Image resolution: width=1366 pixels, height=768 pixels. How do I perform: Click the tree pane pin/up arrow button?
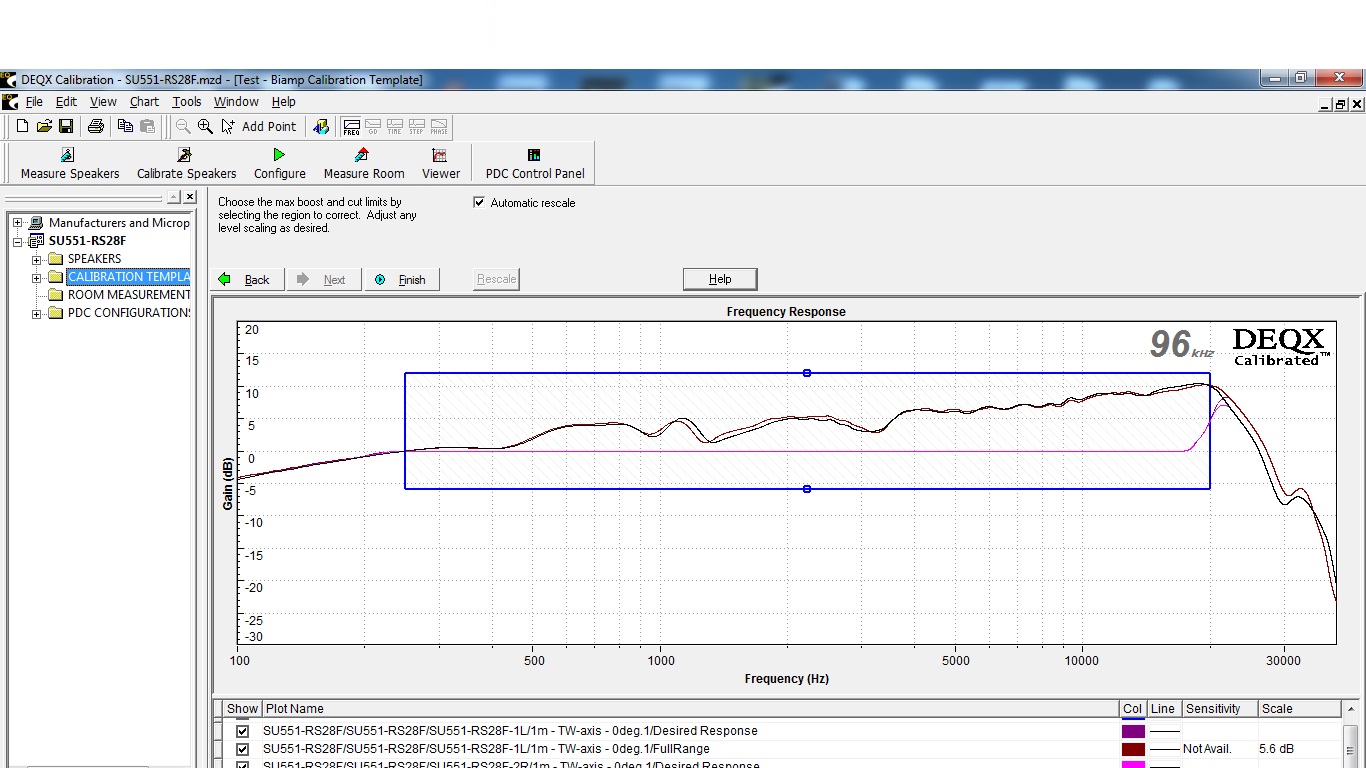click(174, 197)
